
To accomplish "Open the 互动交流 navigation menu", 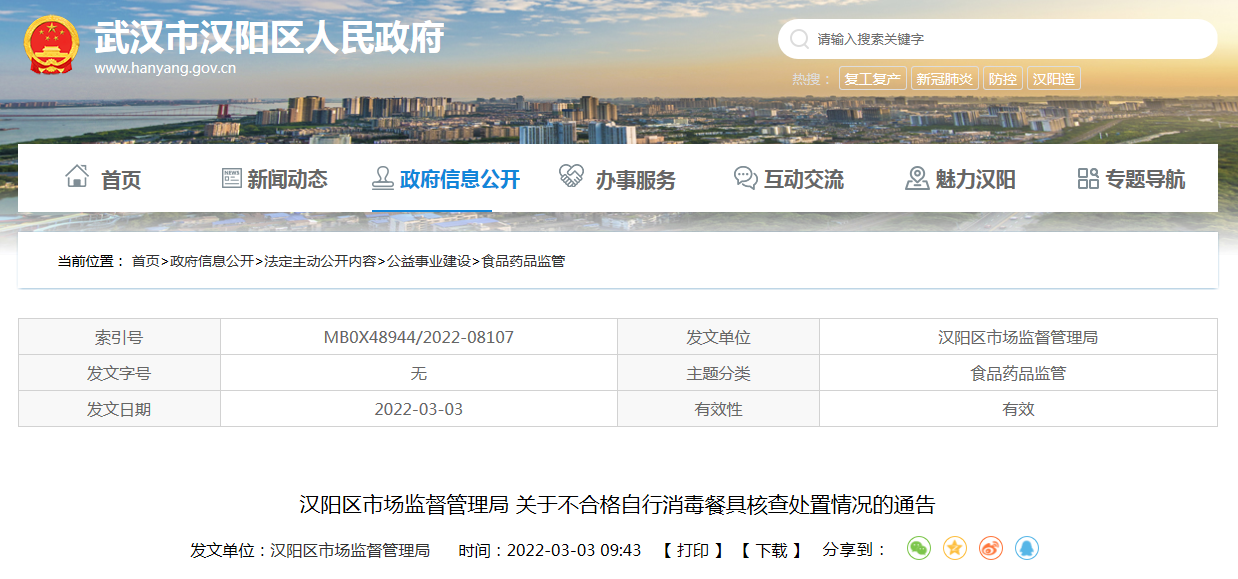I will point(804,179).
